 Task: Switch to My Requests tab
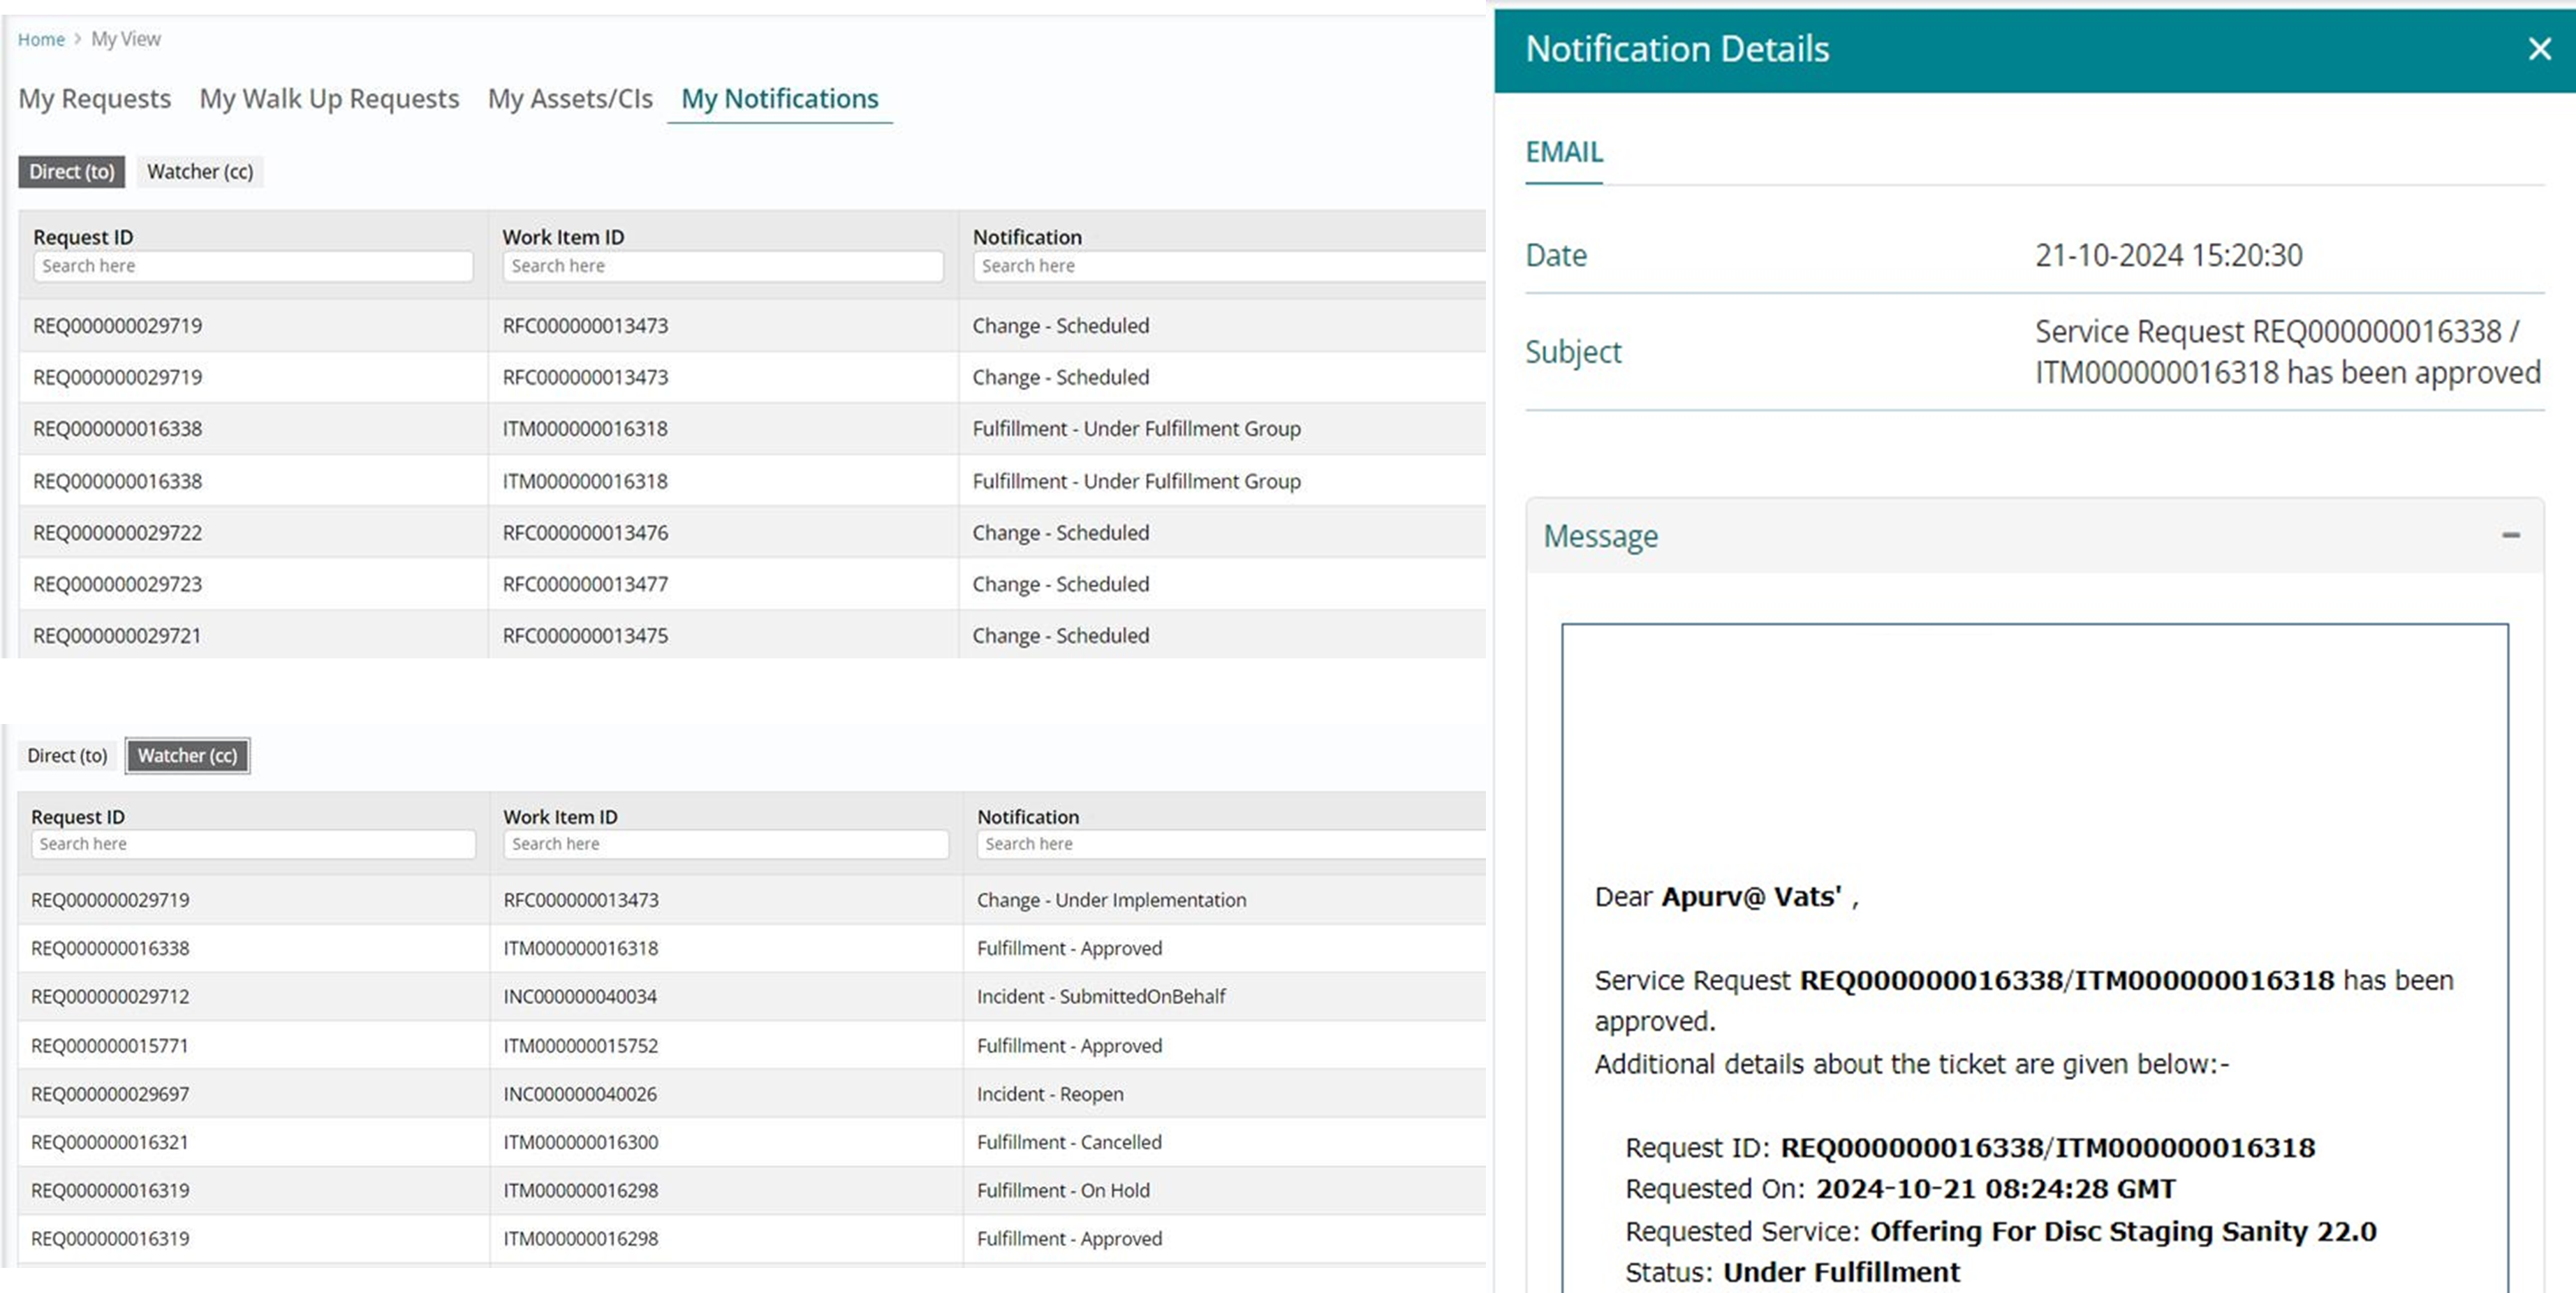coord(95,99)
